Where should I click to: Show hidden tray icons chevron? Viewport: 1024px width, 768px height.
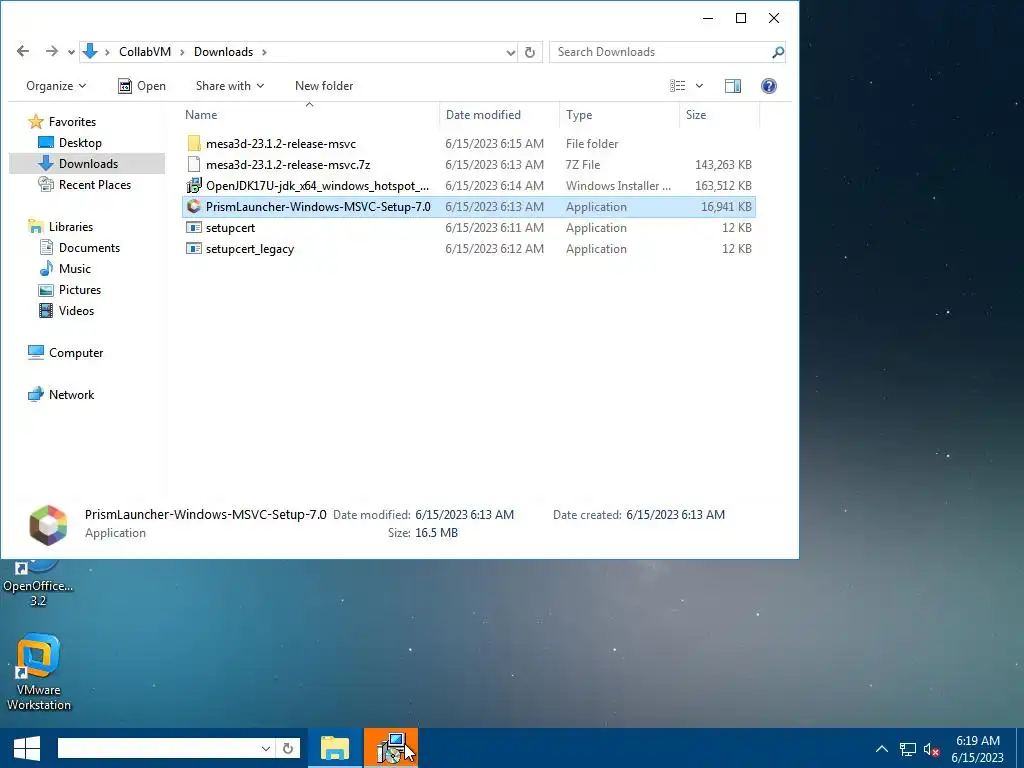pos(882,749)
